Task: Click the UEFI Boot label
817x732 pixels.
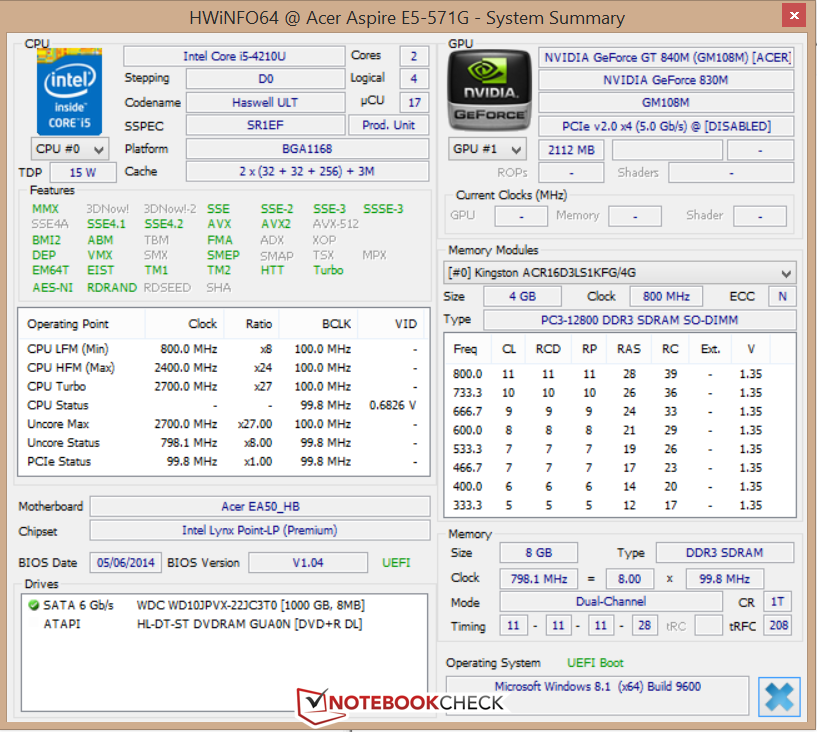Action: [x=595, y=663]
